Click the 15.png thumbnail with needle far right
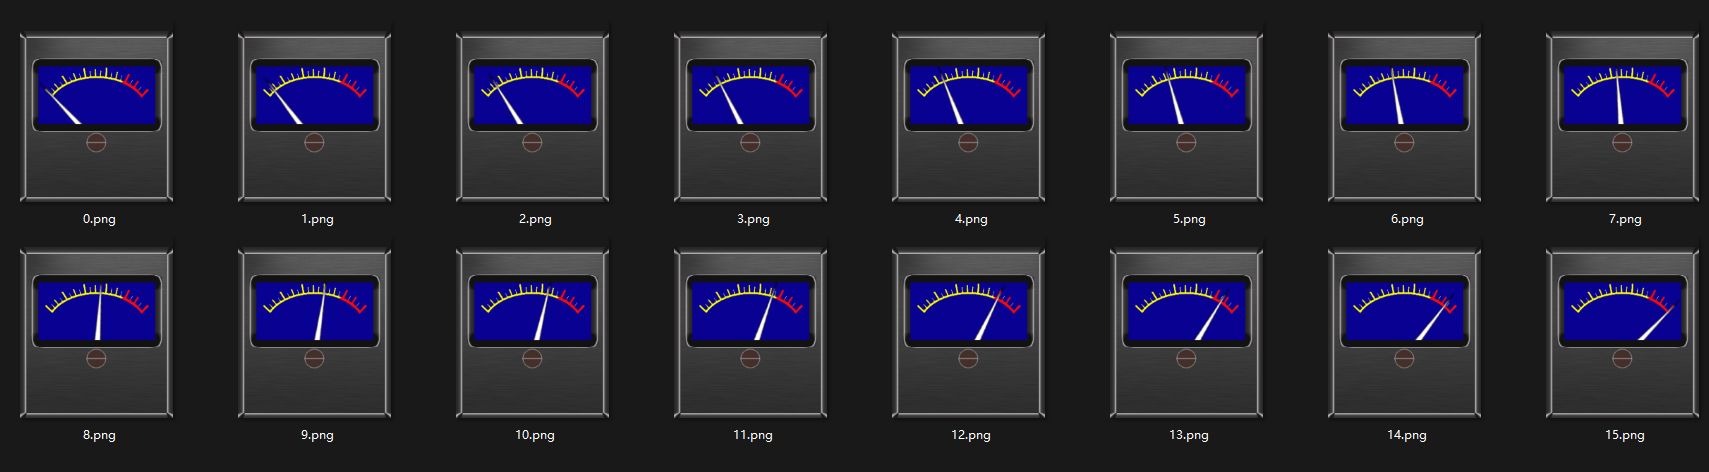The height and width of the screenshot is (472, 1709). click(x=1623, y=333)
